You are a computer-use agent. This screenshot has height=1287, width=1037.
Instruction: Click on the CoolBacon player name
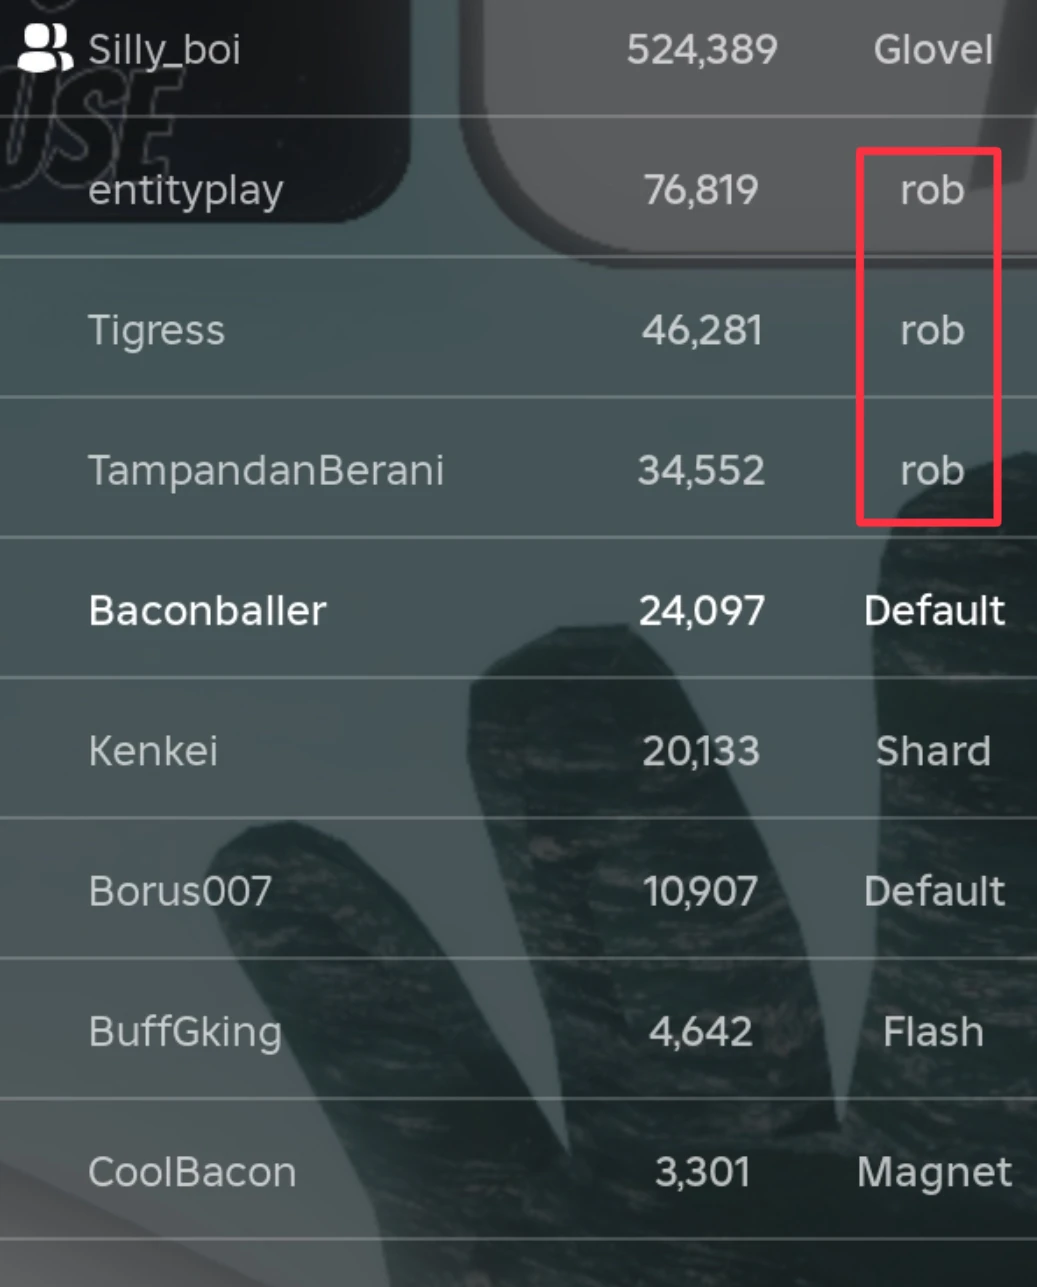192,1172
